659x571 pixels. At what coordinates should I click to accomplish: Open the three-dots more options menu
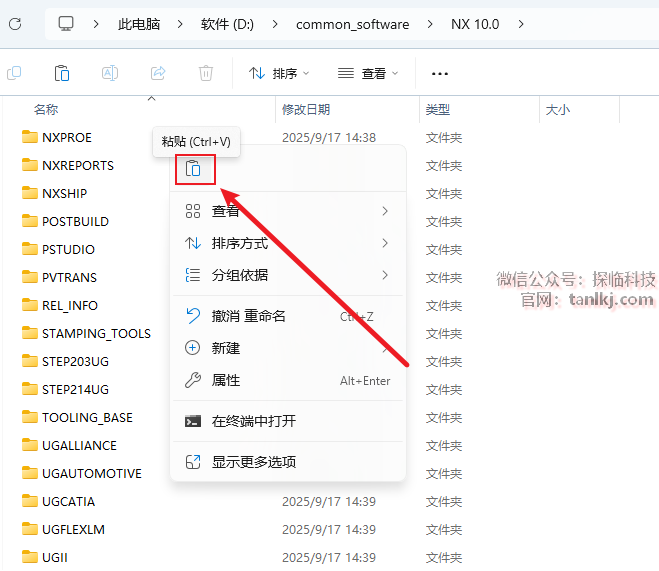click(x=439, y=73)
